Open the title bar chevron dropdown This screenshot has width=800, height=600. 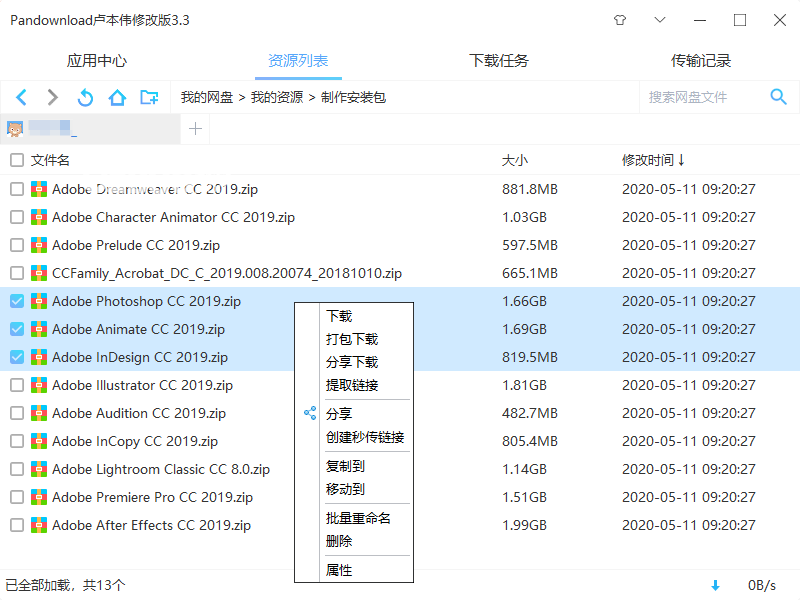[x=662, y=19]
